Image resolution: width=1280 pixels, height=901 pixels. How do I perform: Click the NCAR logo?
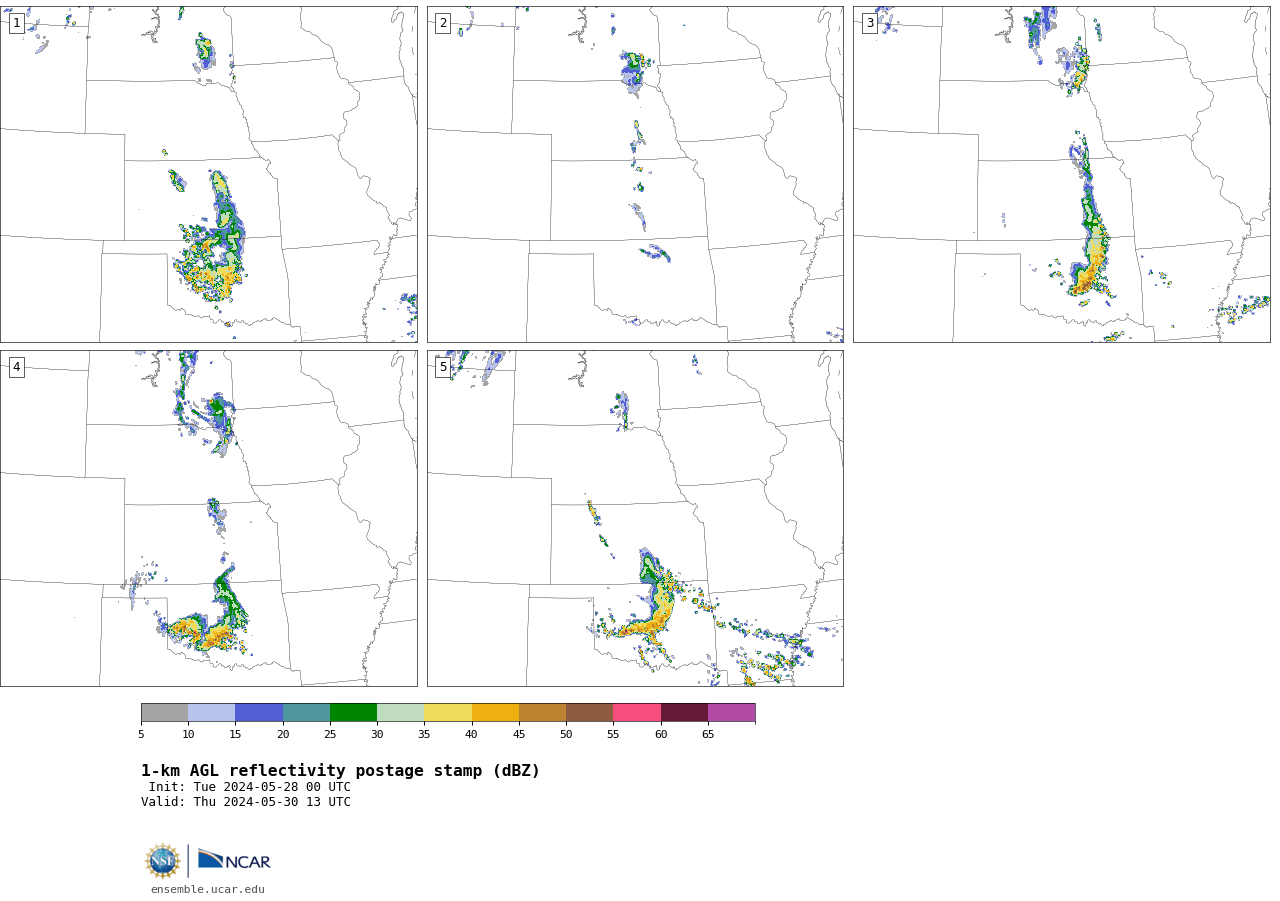coord(234,861)
